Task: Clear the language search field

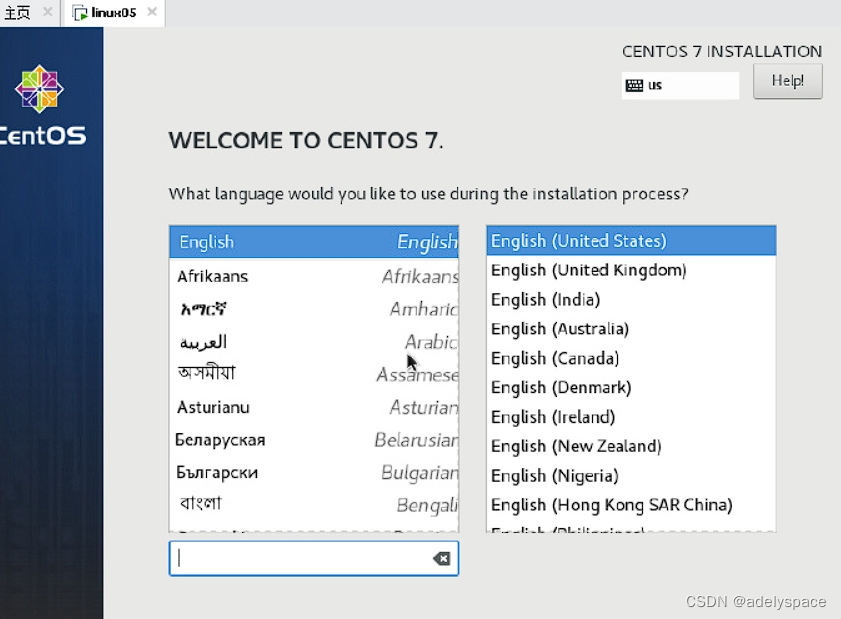Action: click(x=441, y=559)
